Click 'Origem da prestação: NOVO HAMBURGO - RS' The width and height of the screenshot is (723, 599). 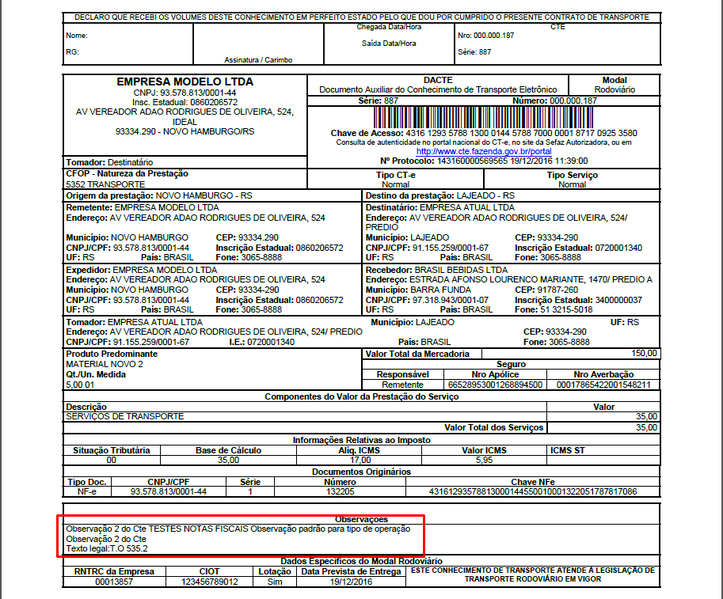159,196
